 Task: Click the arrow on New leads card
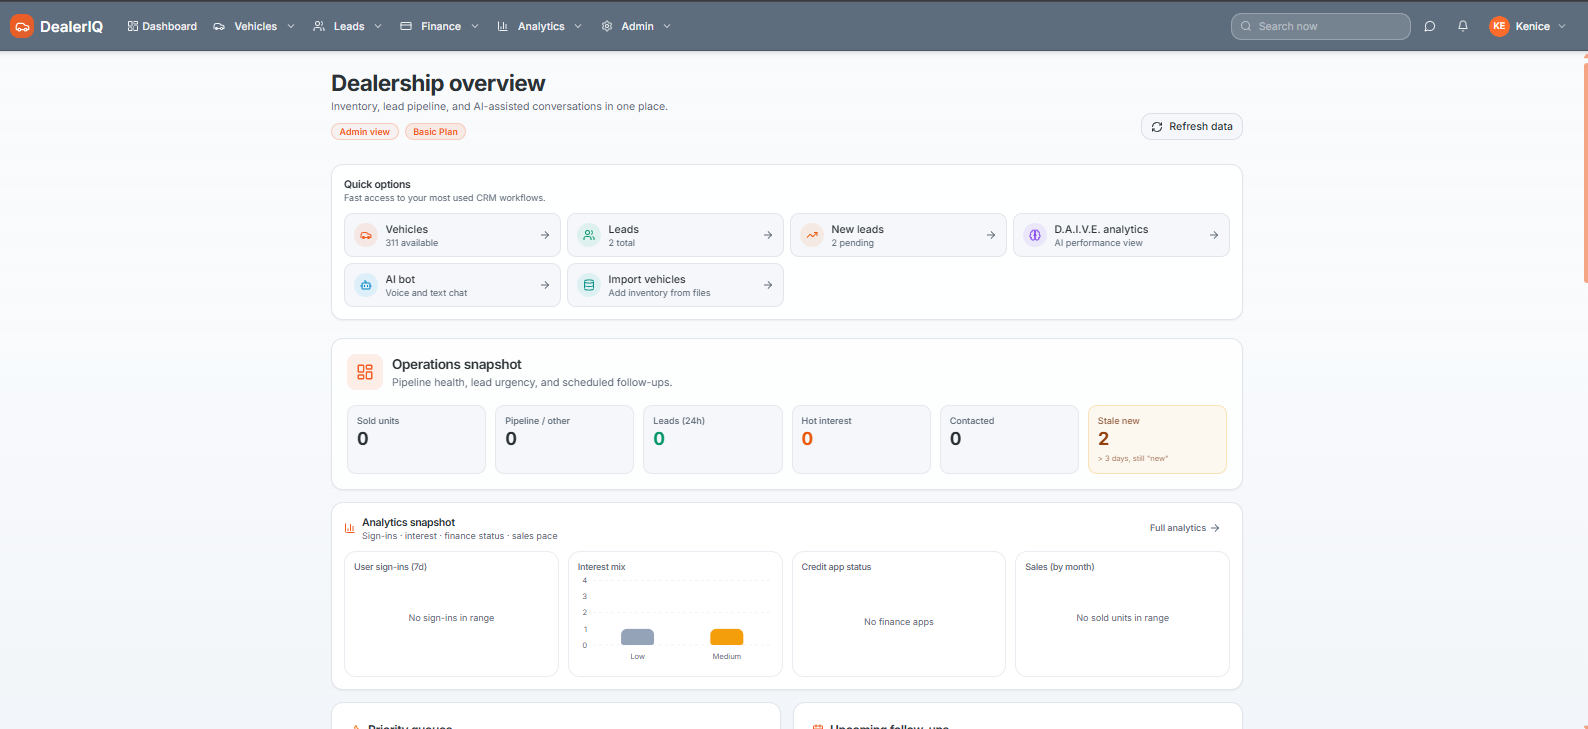click(991, 235)
